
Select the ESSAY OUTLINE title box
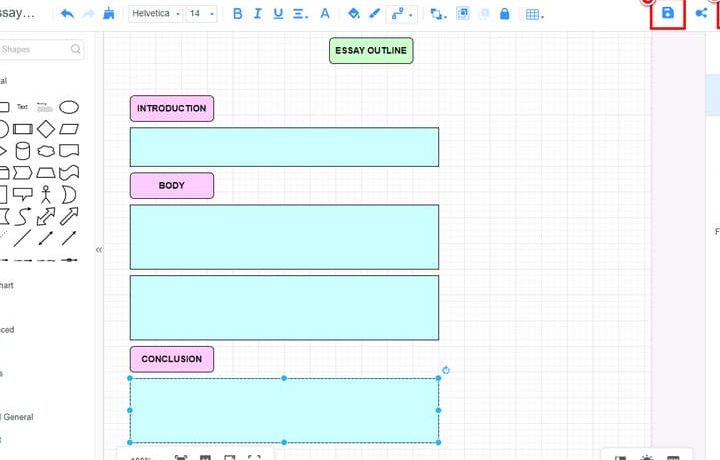[371, 50]
